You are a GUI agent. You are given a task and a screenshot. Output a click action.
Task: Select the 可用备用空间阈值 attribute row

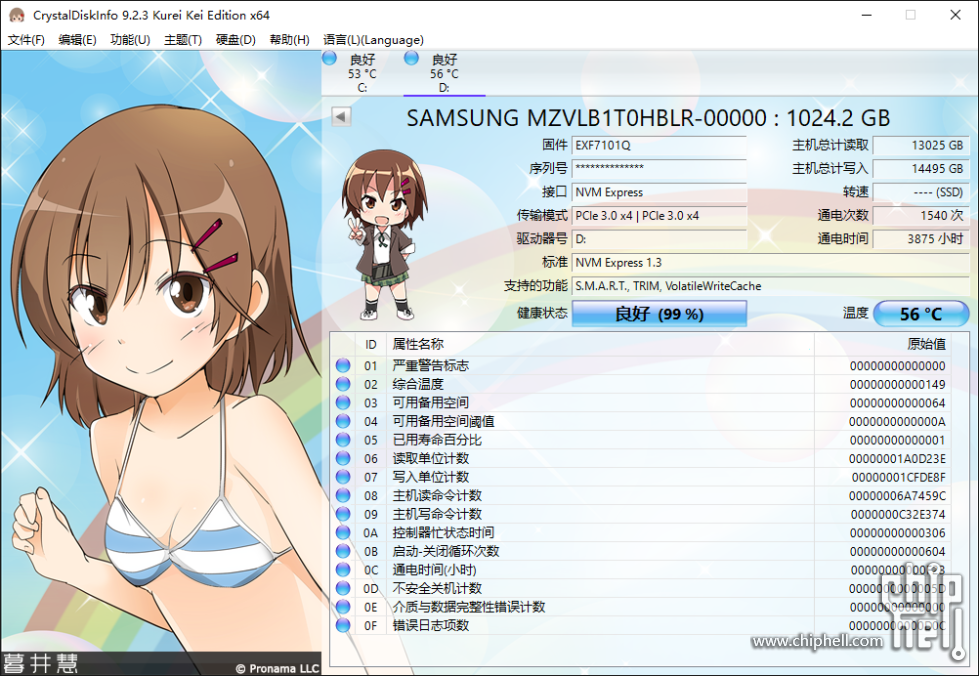point(641,421)
